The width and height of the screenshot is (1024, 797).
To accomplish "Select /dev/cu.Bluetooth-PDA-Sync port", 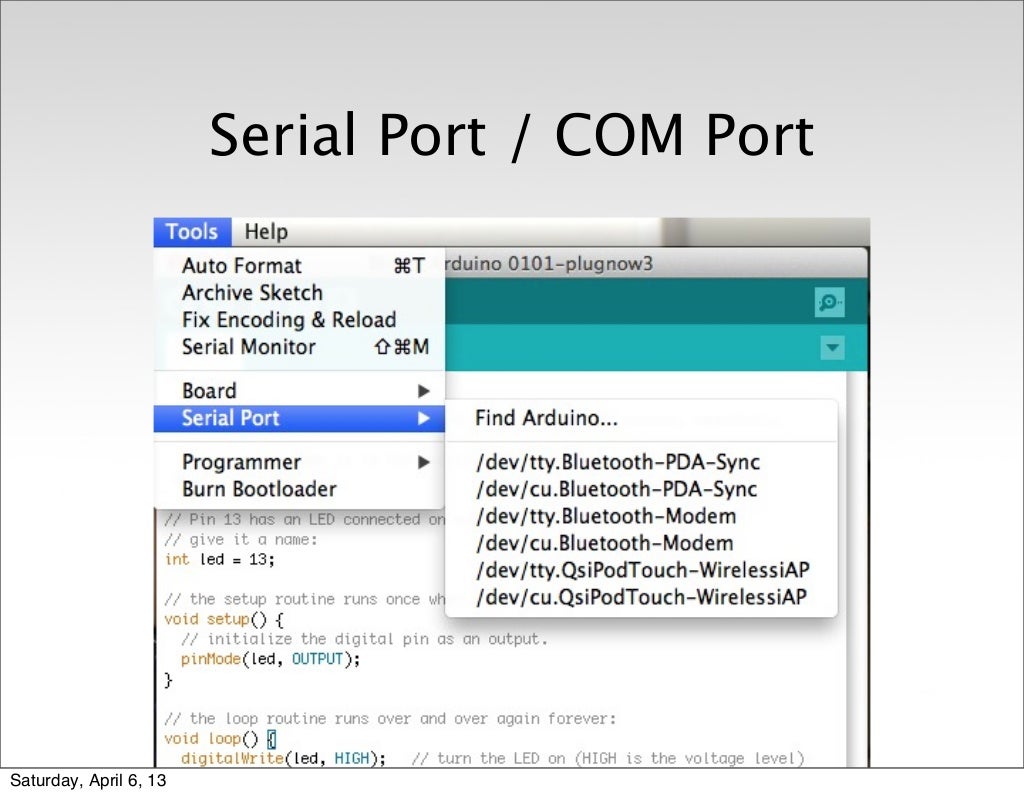I will (641, 489).
